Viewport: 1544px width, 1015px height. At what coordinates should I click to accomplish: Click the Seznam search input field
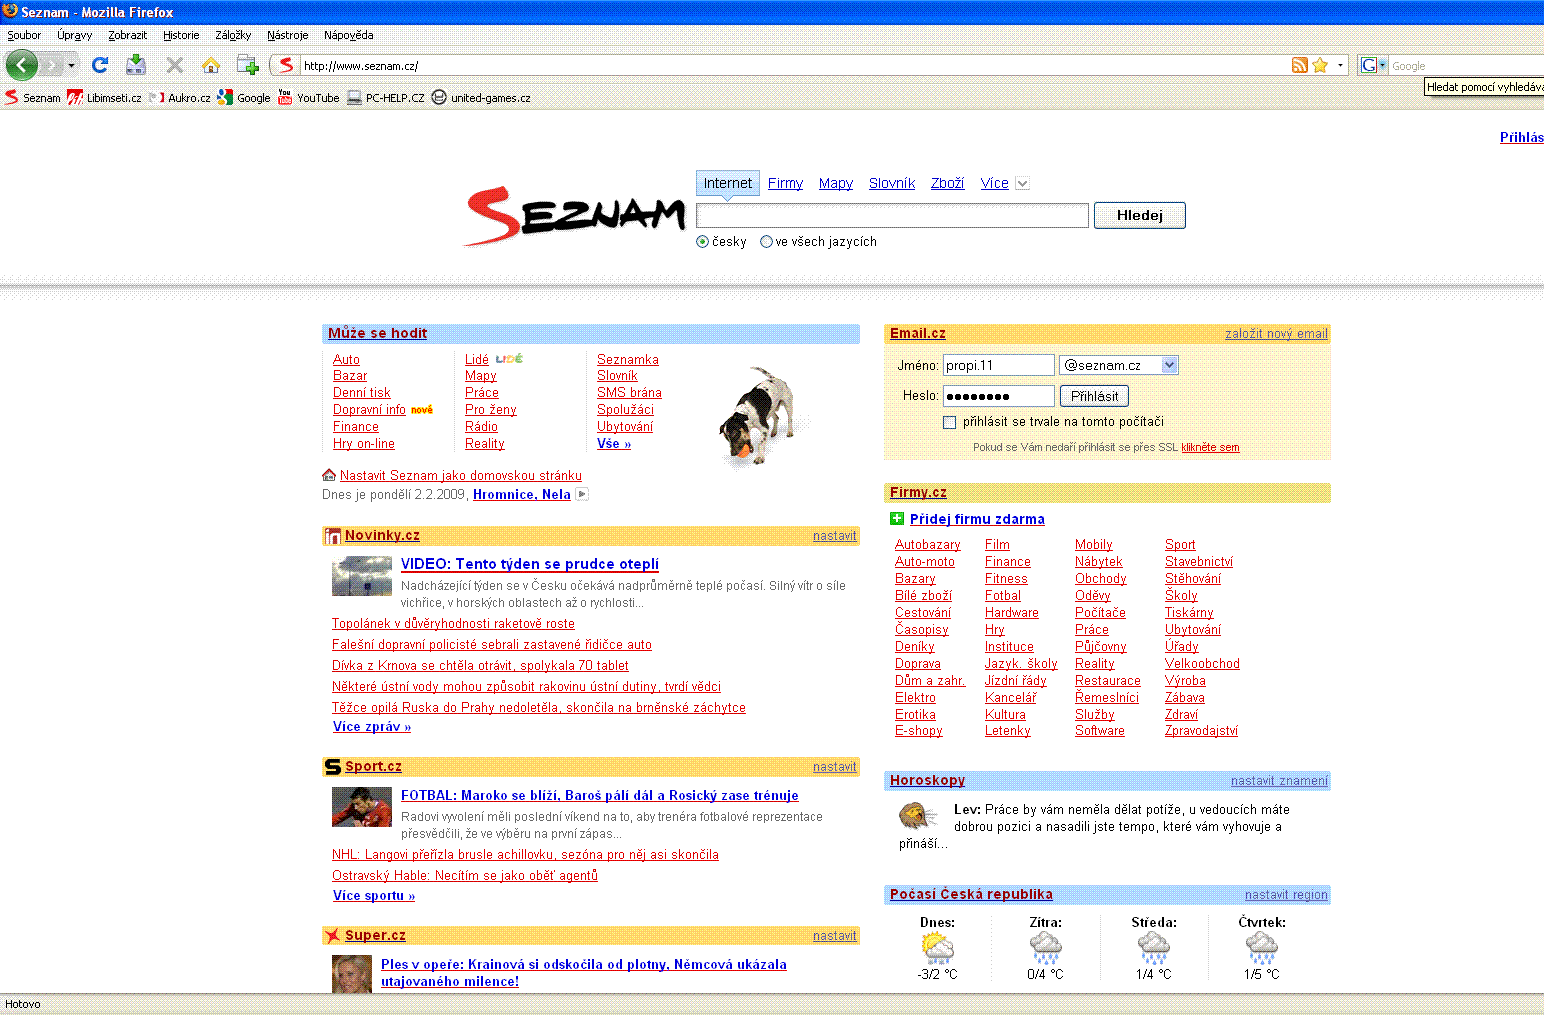pyautogui.click(x=892, y=215)
